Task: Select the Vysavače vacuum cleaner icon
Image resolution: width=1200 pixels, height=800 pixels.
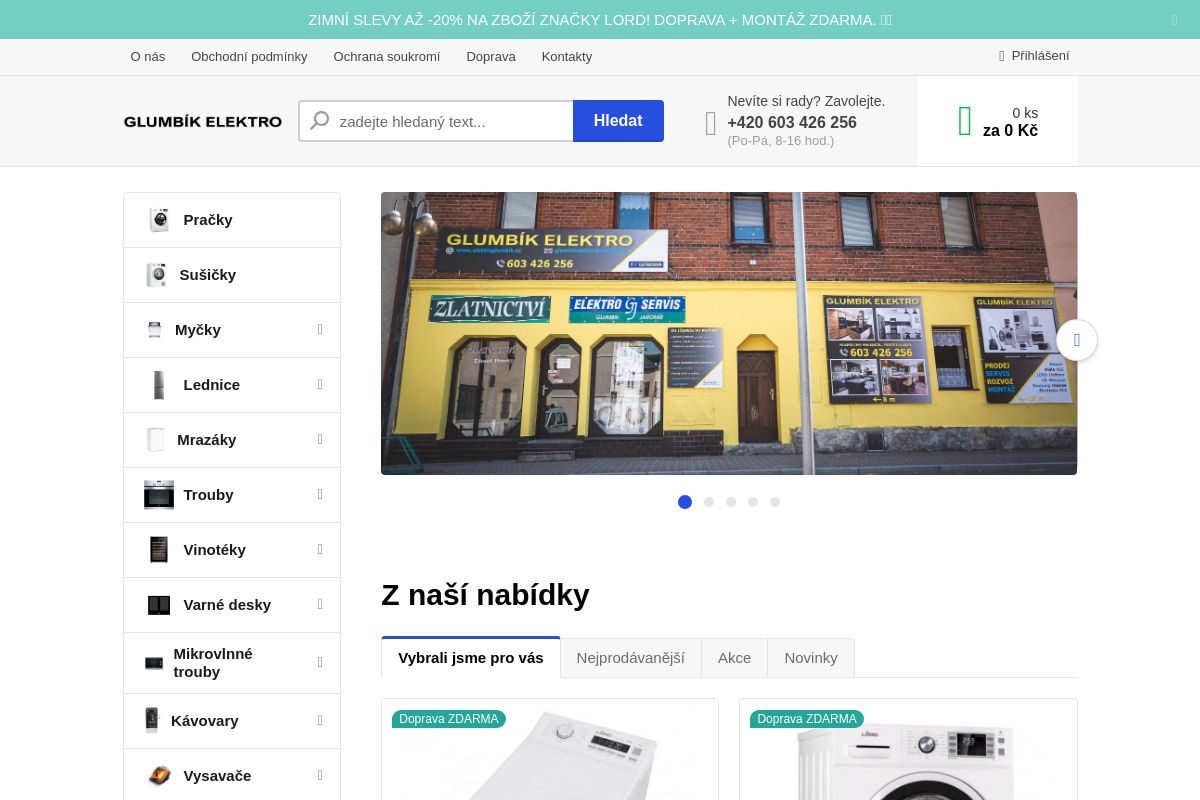Action: pyautogui.click(x=158, y=775)
